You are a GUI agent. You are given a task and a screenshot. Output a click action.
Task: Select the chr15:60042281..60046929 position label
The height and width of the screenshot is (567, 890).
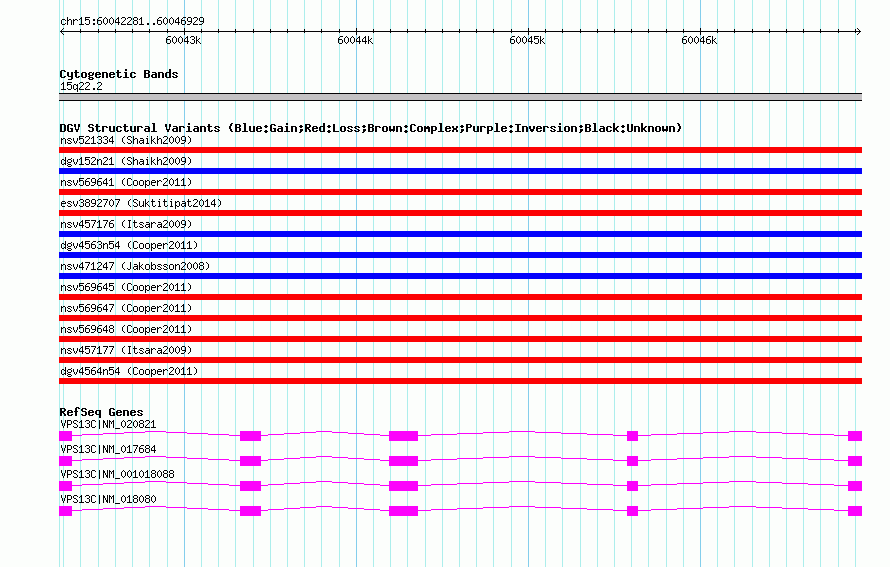pyautogui.click(x=132, y=21)
